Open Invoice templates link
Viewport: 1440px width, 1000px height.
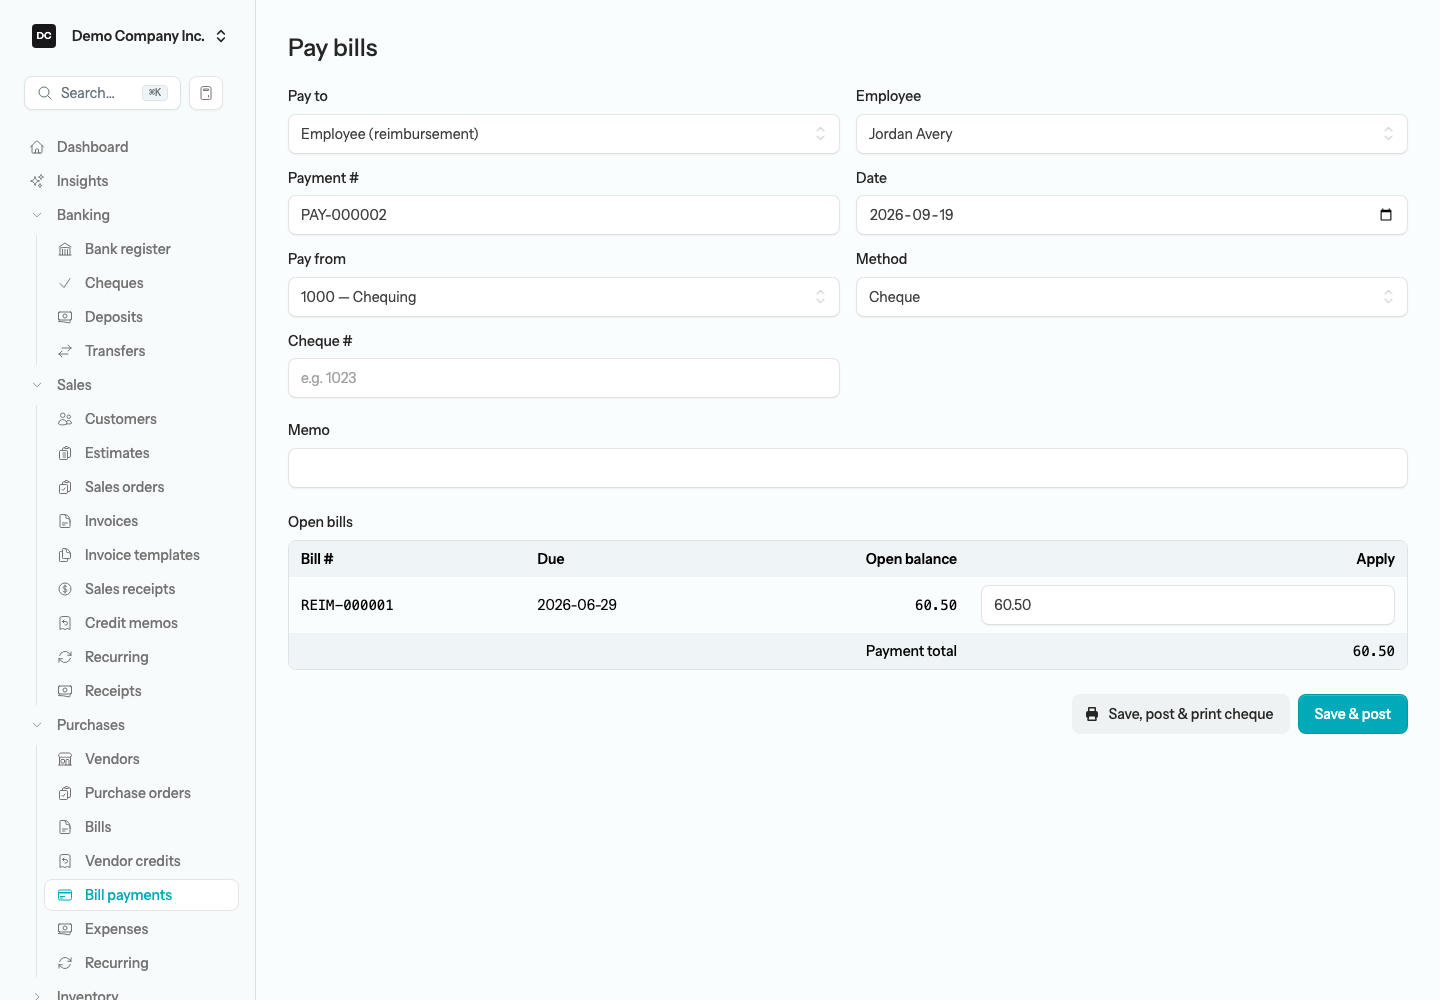point(141,555)
